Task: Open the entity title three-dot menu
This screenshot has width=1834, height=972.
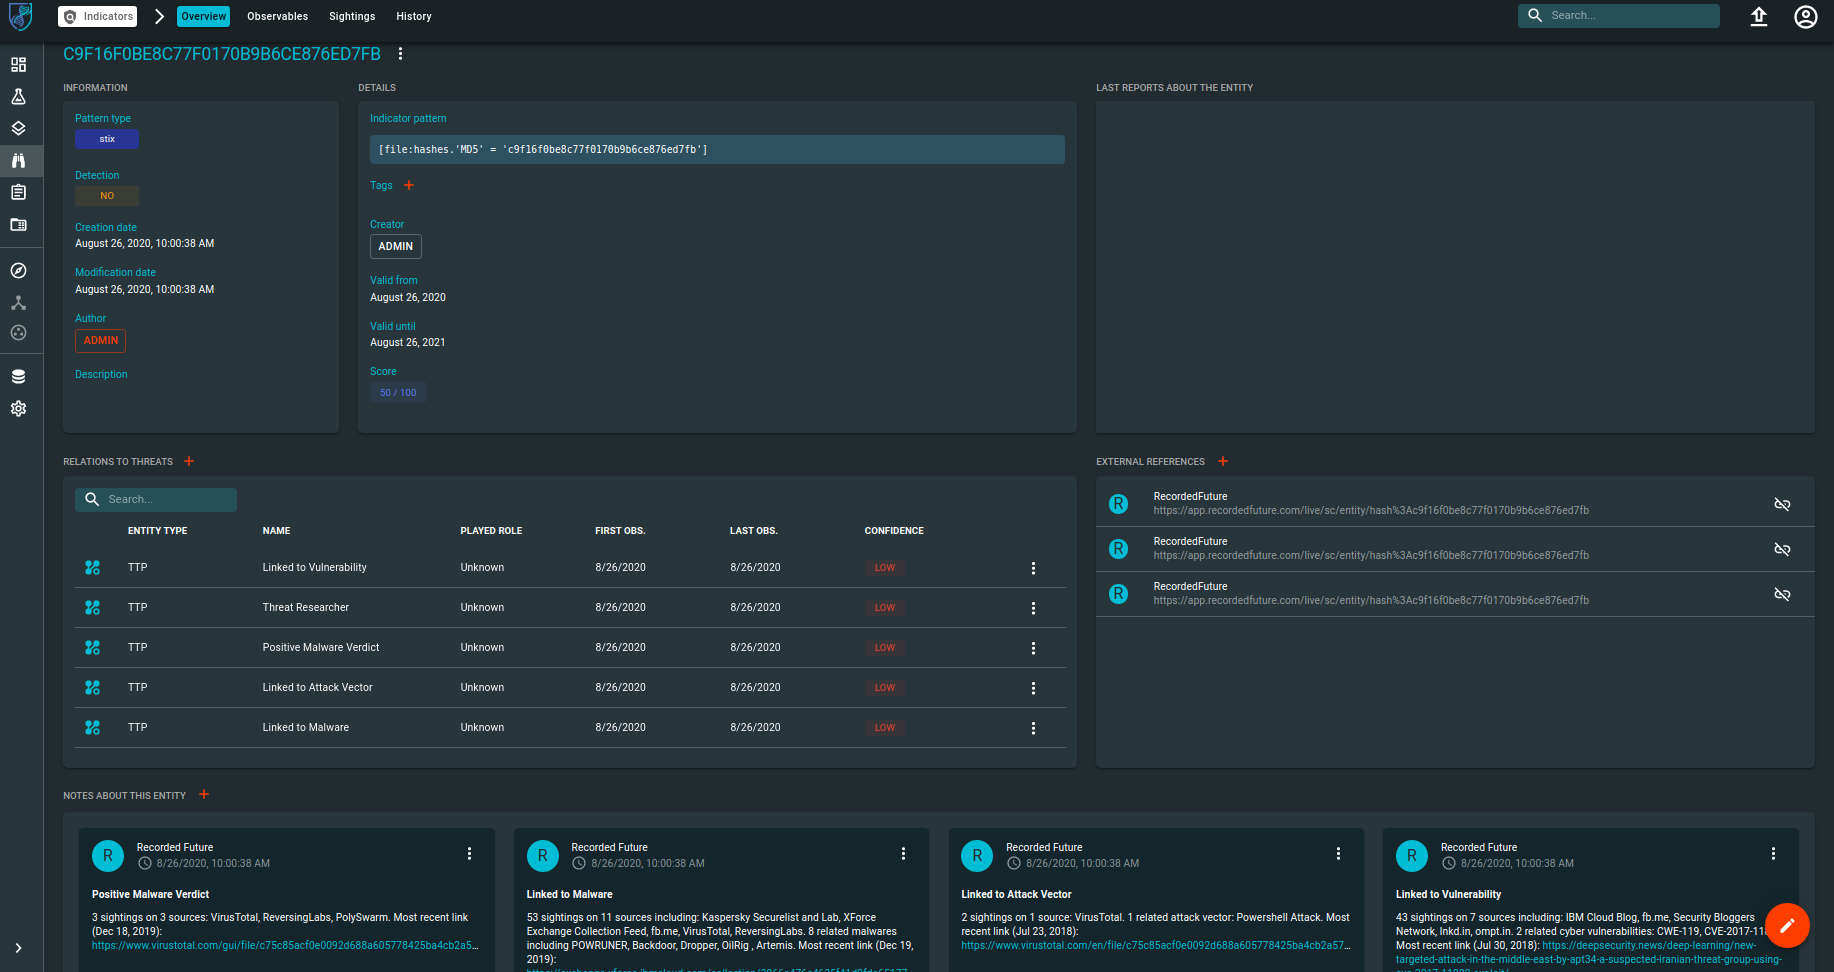Action: [400, 54]
